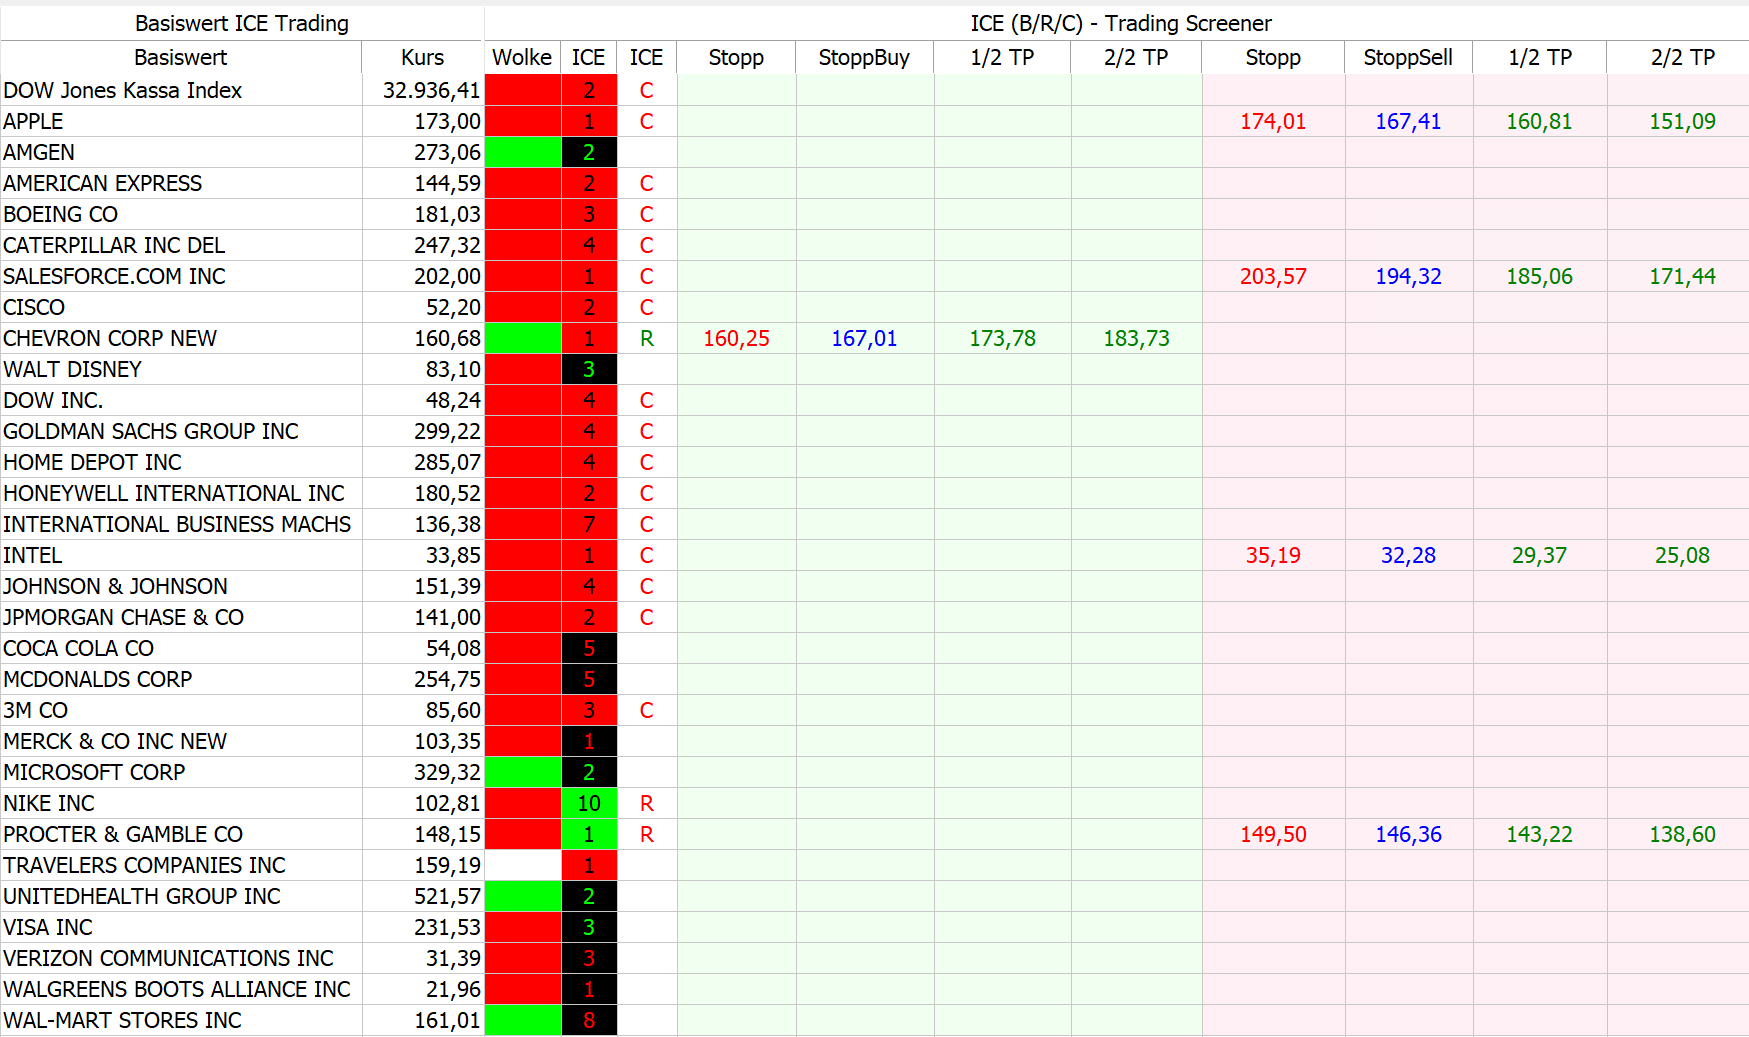Click the WALT DISNEY row name
The width and height of the screenshot is (1749, 1037).
pos(72,369)
